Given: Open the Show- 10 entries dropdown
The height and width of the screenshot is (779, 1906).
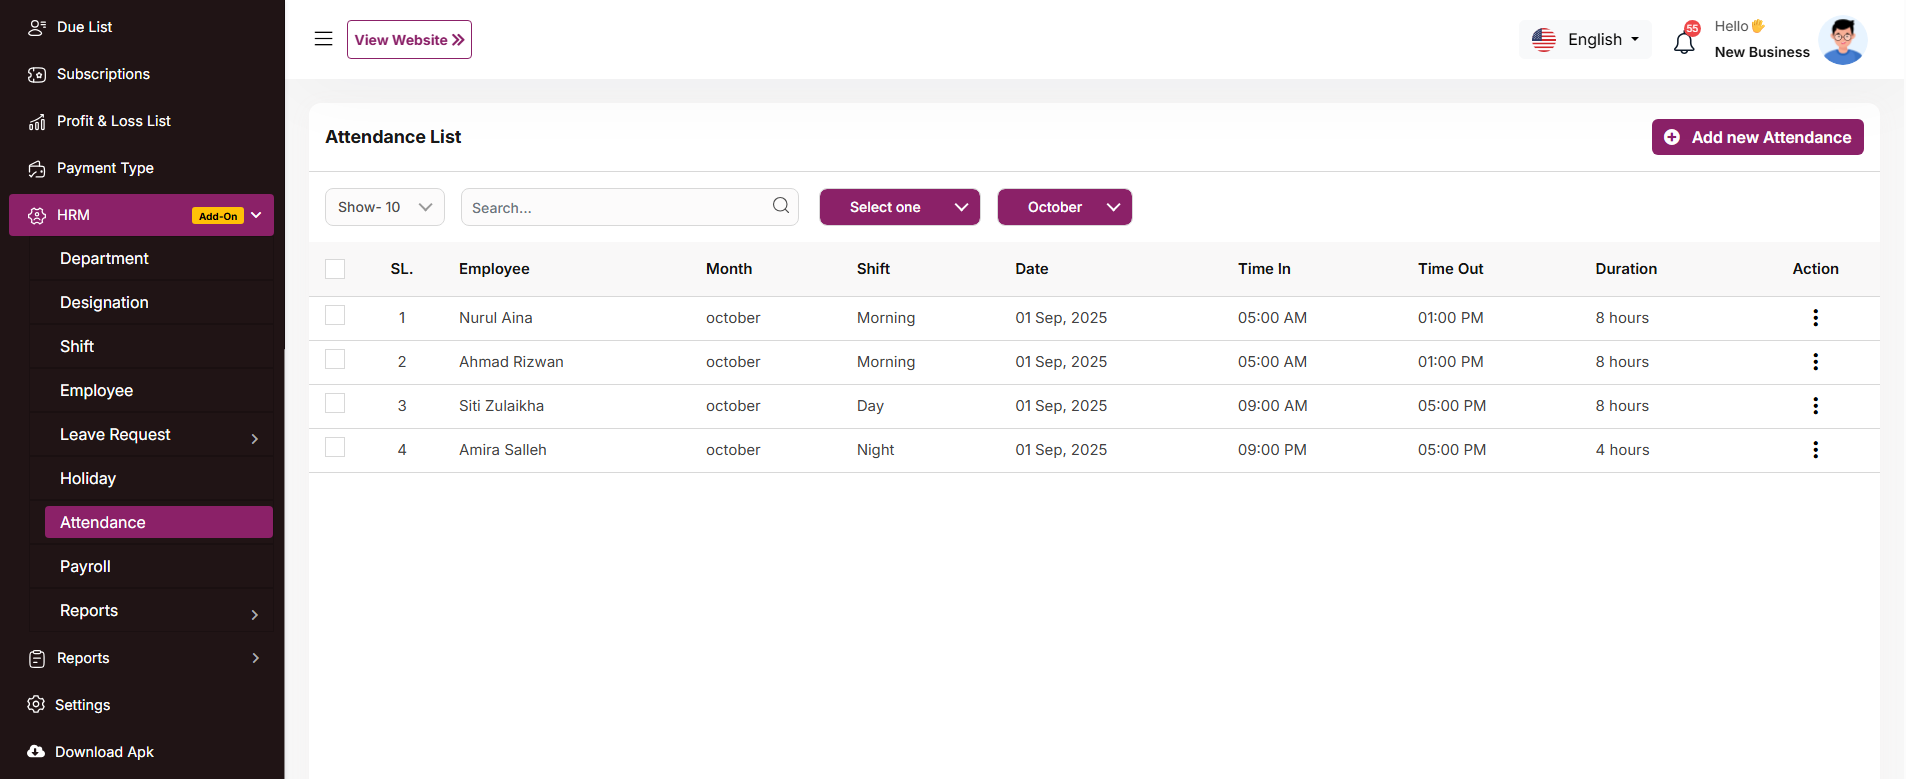Looking at the screenshot, I should point(384,207).
